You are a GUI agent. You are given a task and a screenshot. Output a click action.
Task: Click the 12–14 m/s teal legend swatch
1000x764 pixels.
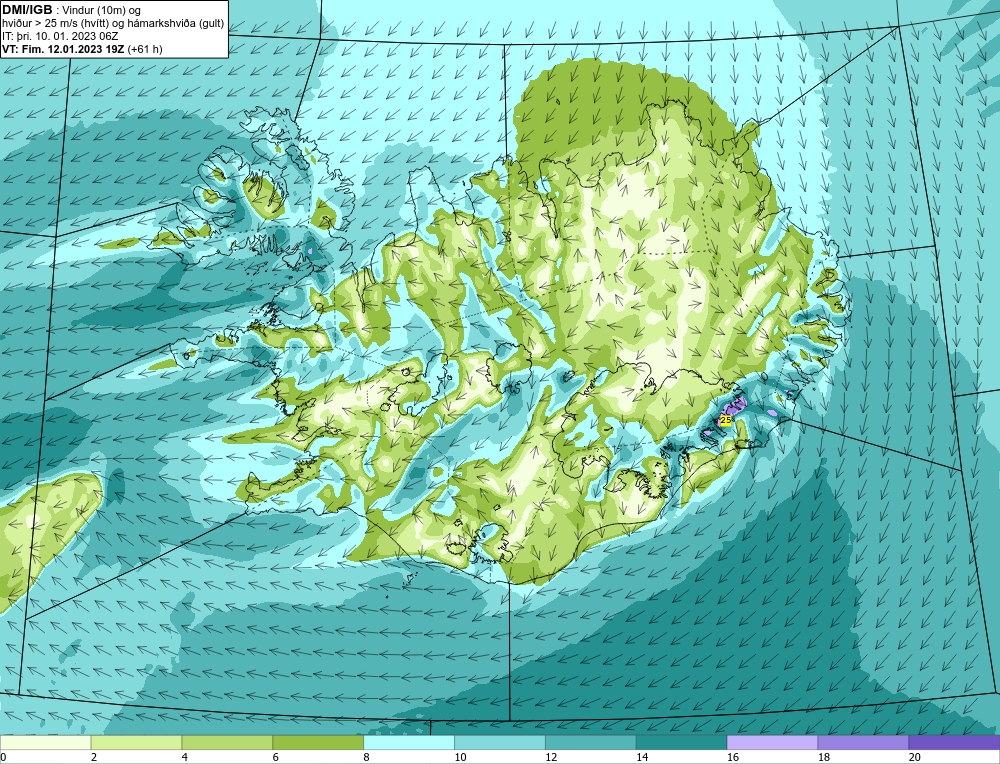point(591,742)
